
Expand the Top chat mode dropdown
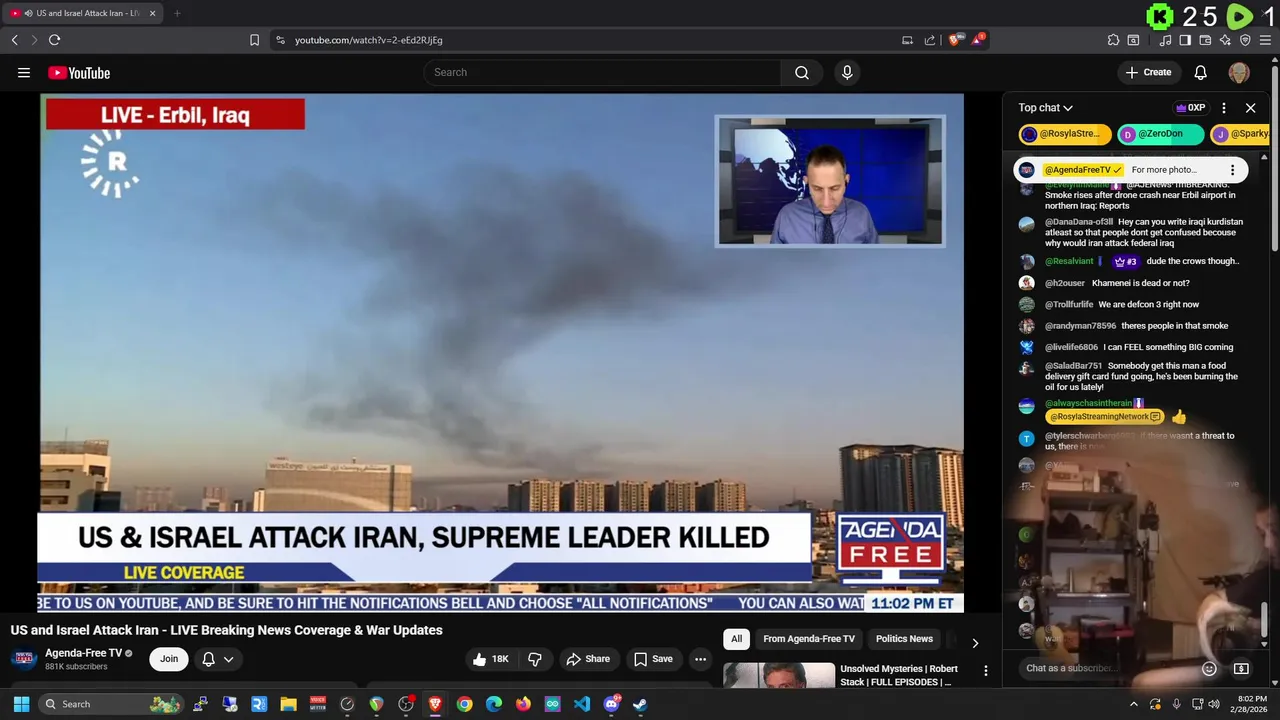1046,108
